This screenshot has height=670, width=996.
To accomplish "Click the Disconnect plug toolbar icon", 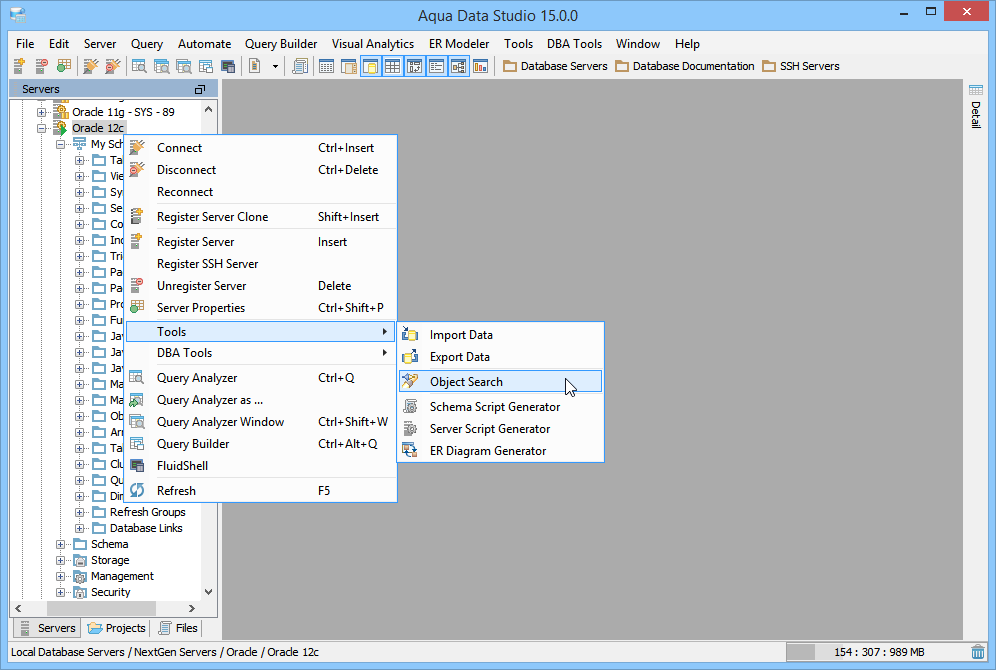I will click(x=113, y=66).
